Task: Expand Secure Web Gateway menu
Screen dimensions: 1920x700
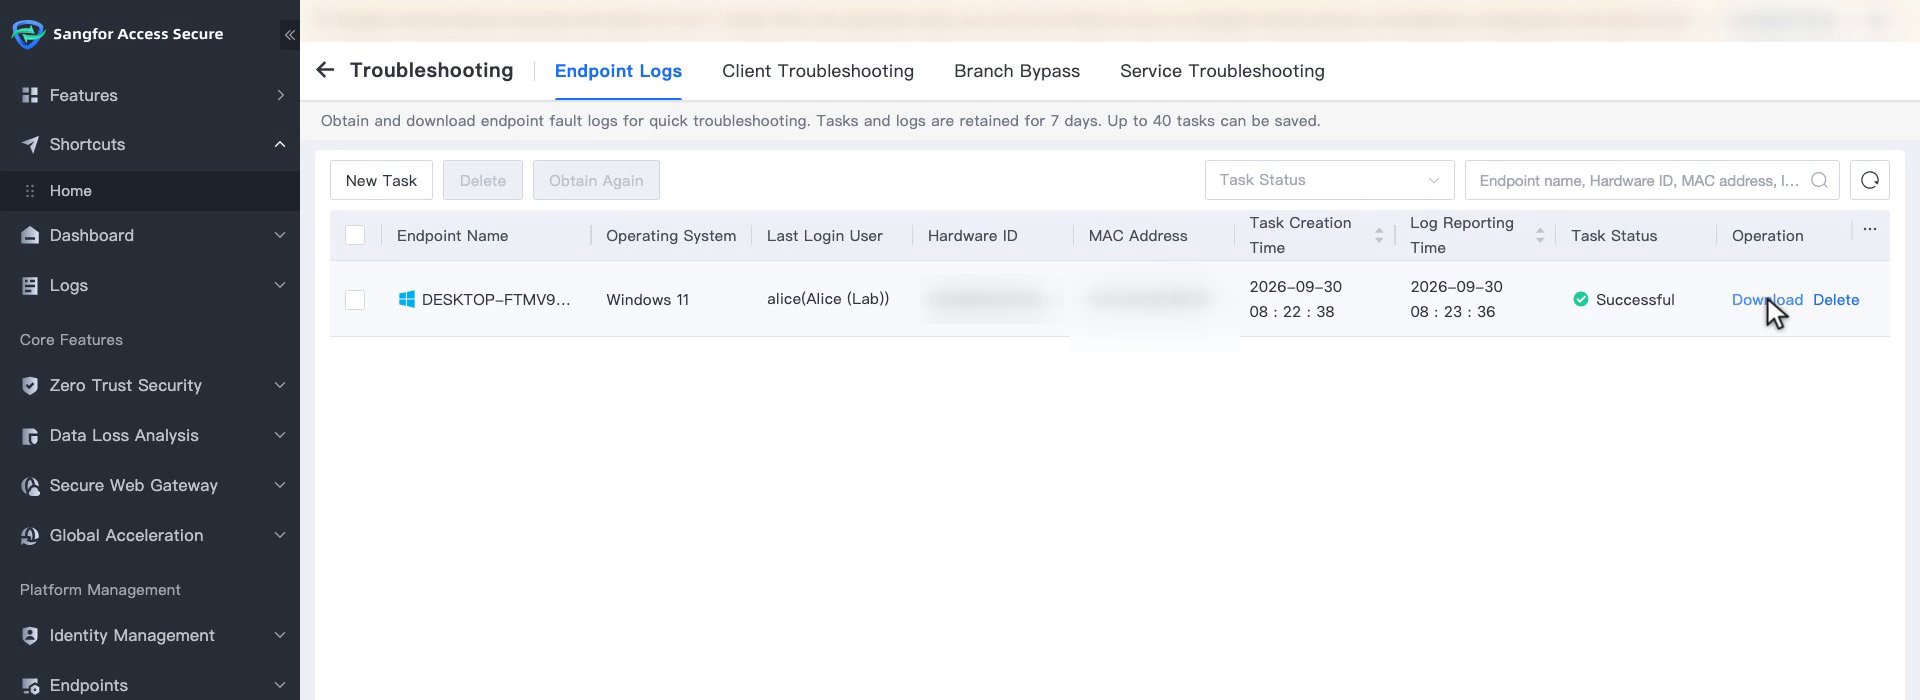Action: [x=280, y=485]
